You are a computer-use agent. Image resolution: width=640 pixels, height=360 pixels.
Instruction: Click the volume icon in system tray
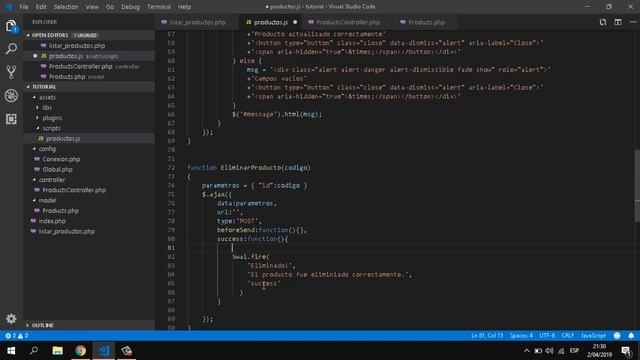point(549,351)
